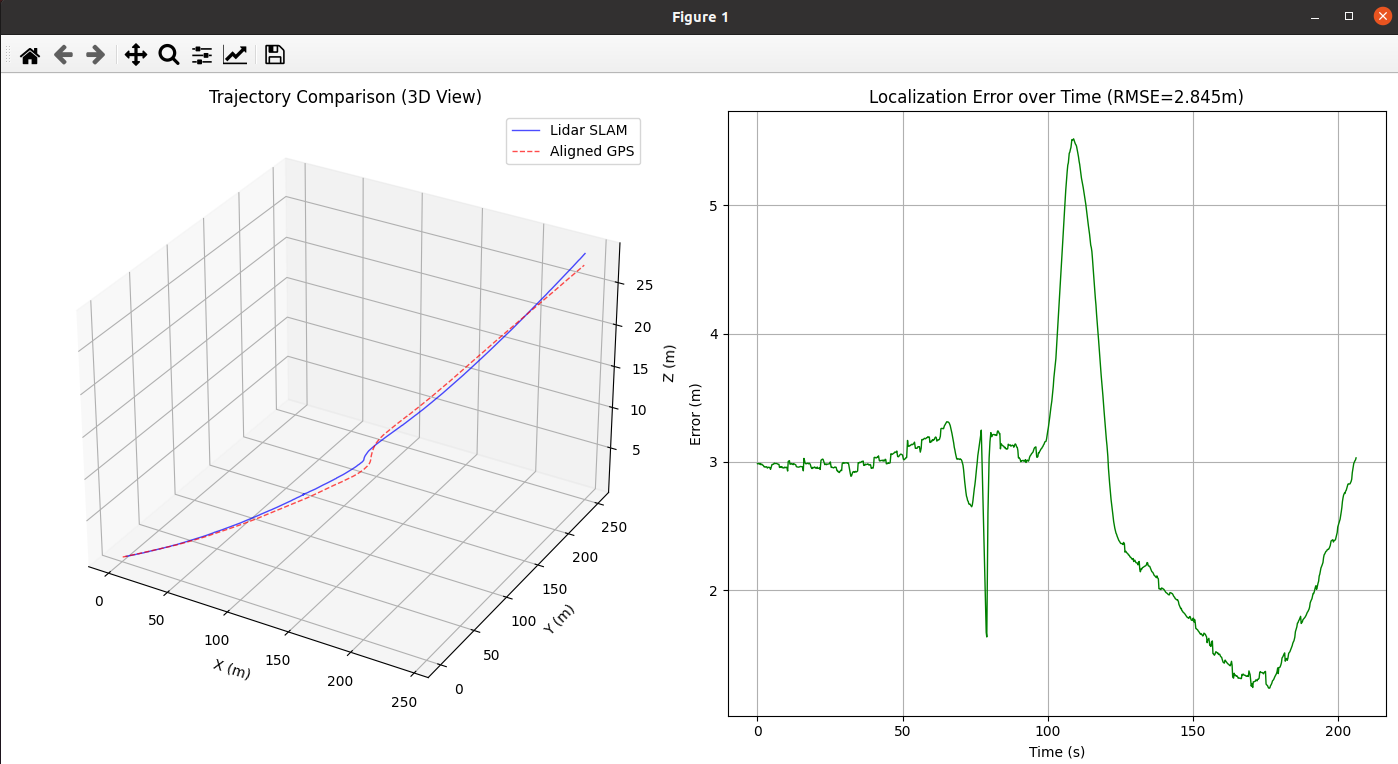The height and width of the screenshot is (764, 1398).
Task: Open the Edit axis and curve parameters icon
Action: click(x=235, y=55)
